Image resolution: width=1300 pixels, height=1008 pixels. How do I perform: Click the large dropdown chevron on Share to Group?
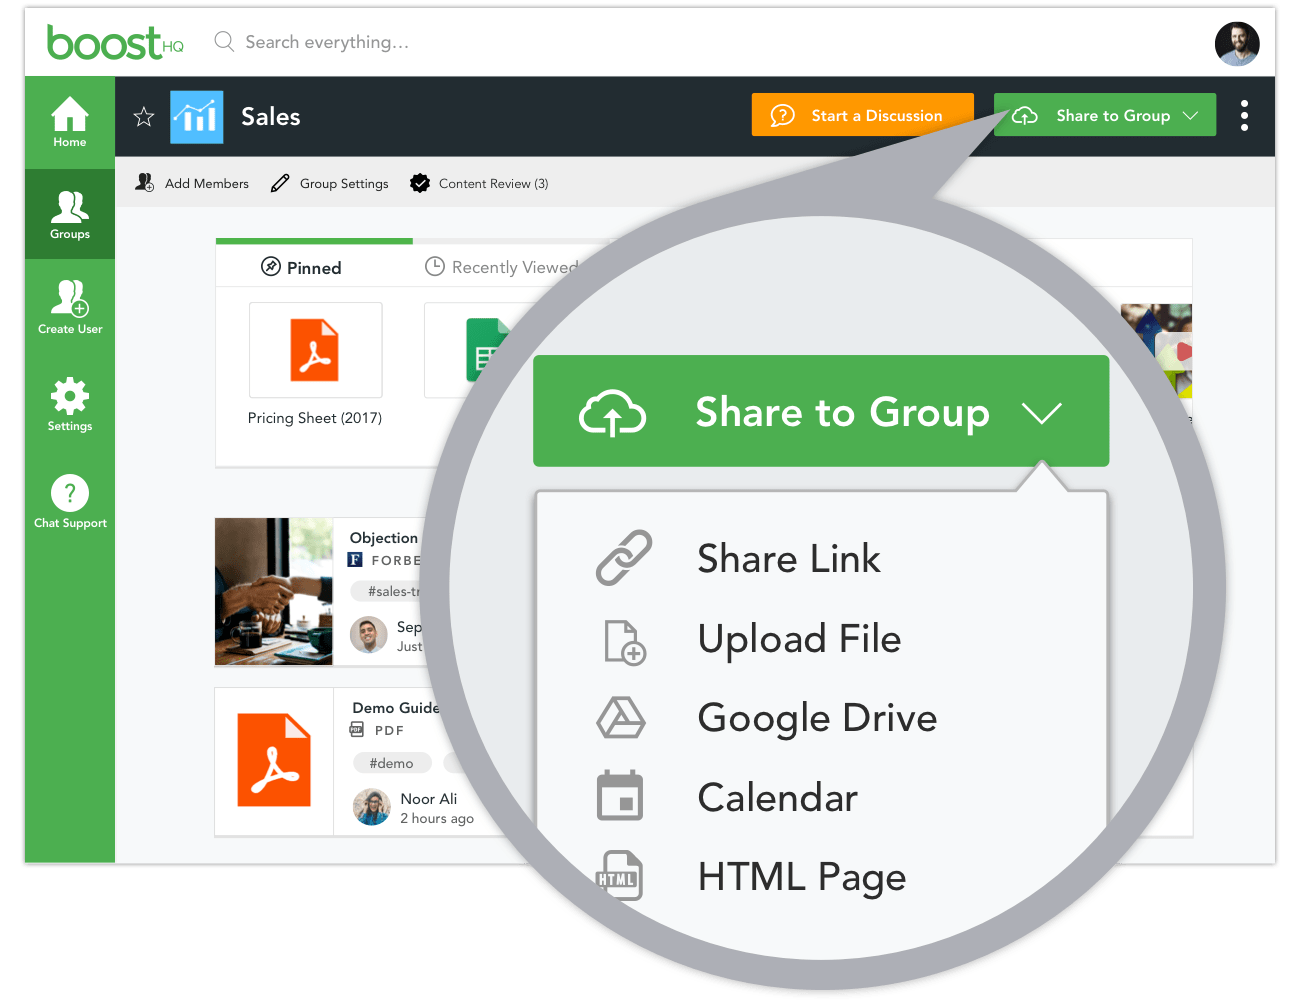coord(1042,413)
